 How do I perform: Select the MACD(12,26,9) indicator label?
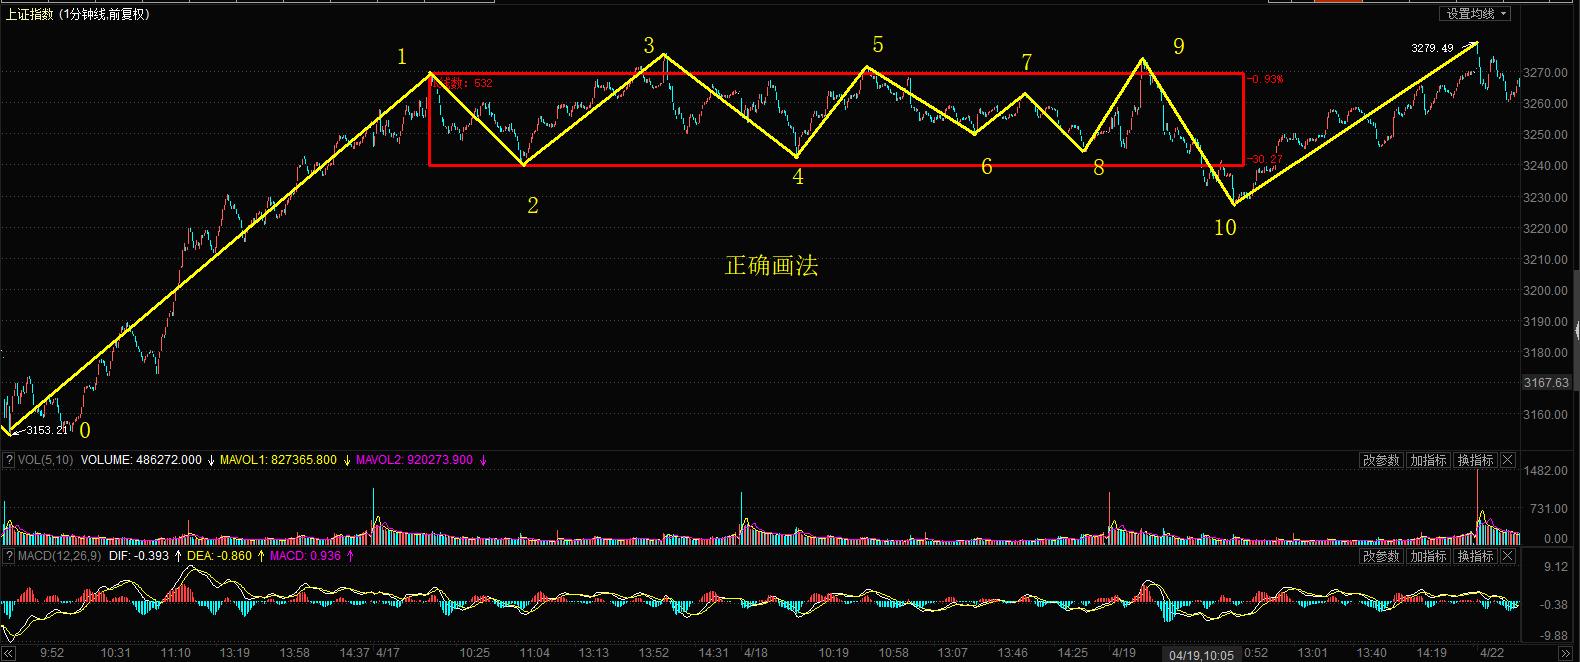(x=60, y=556)
